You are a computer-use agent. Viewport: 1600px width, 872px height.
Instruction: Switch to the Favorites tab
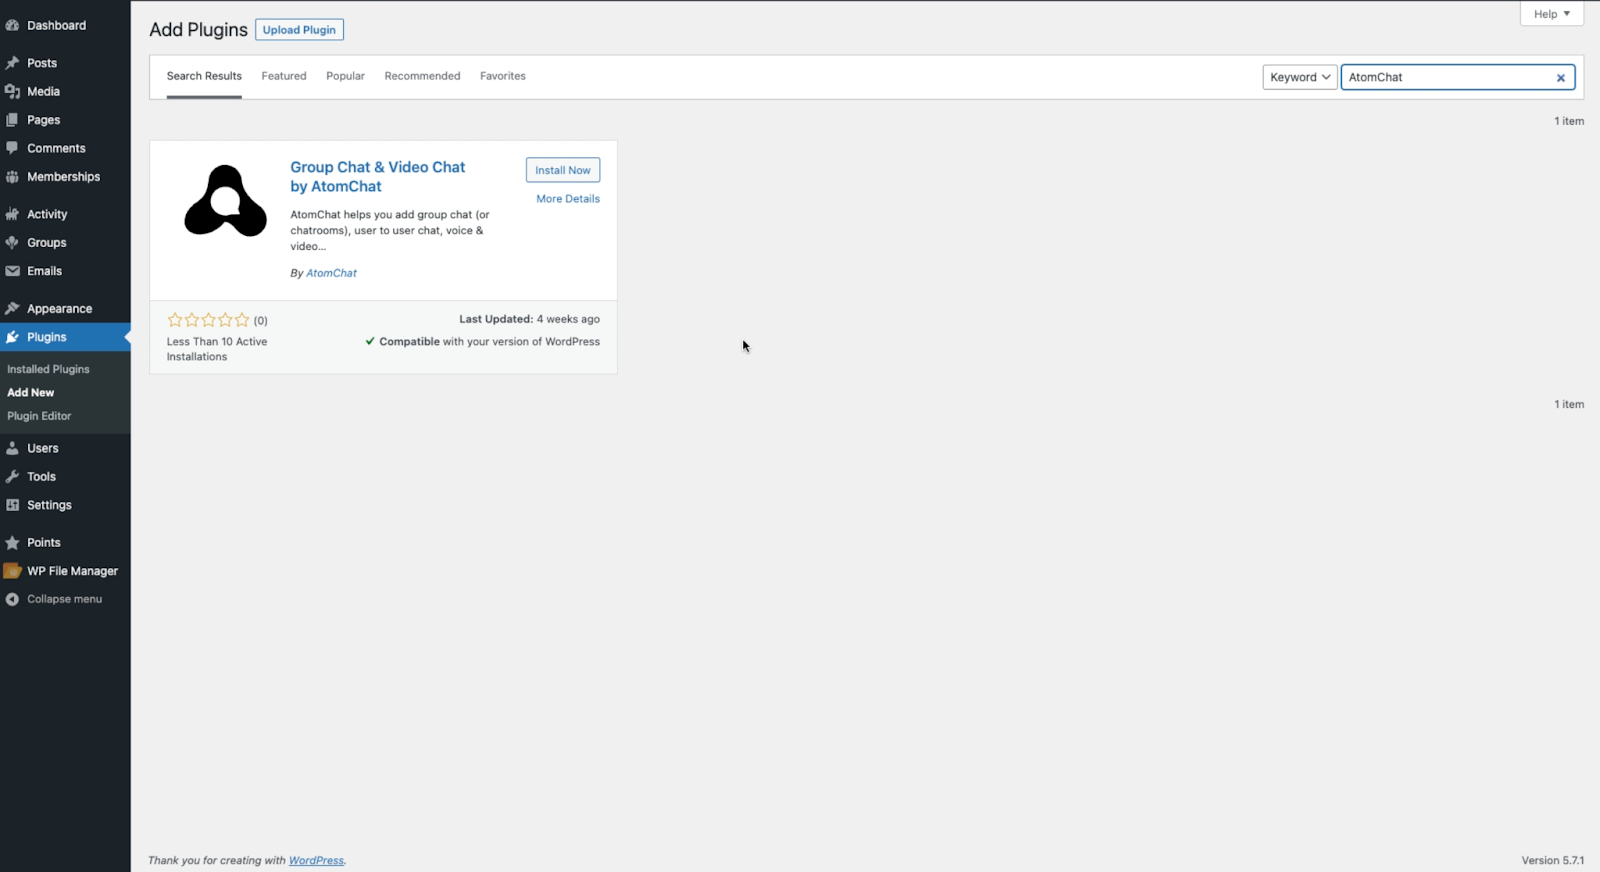(503, 76)
